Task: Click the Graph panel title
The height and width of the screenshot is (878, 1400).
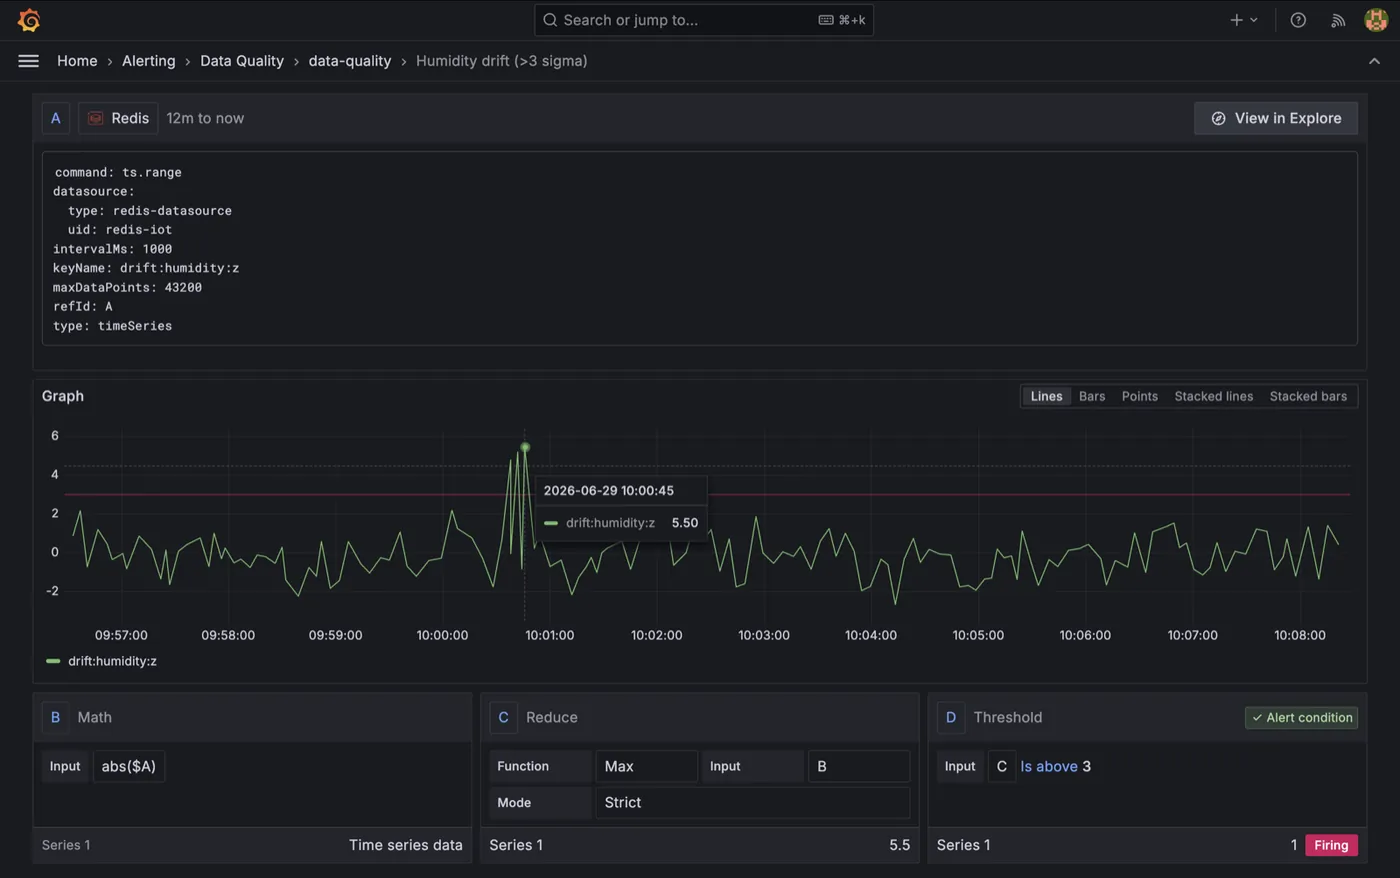Action: tap(63, 396)
